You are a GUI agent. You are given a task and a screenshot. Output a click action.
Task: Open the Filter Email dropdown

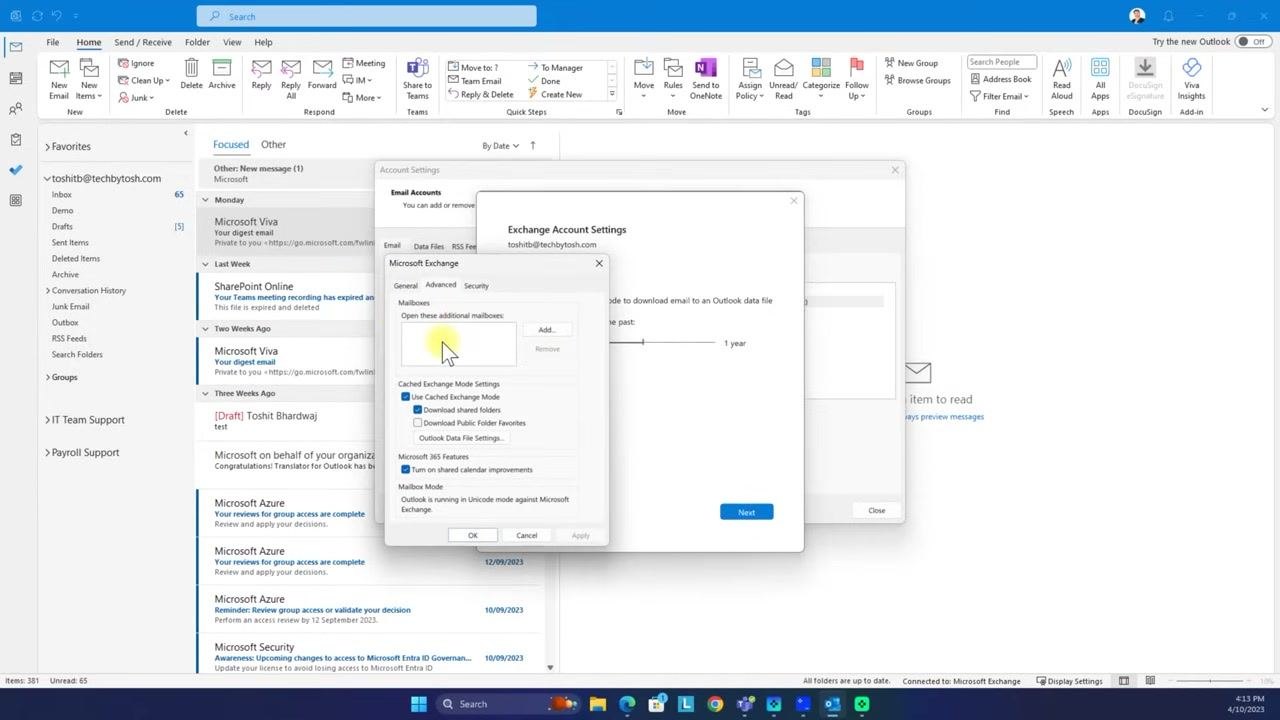pos(999,96)
